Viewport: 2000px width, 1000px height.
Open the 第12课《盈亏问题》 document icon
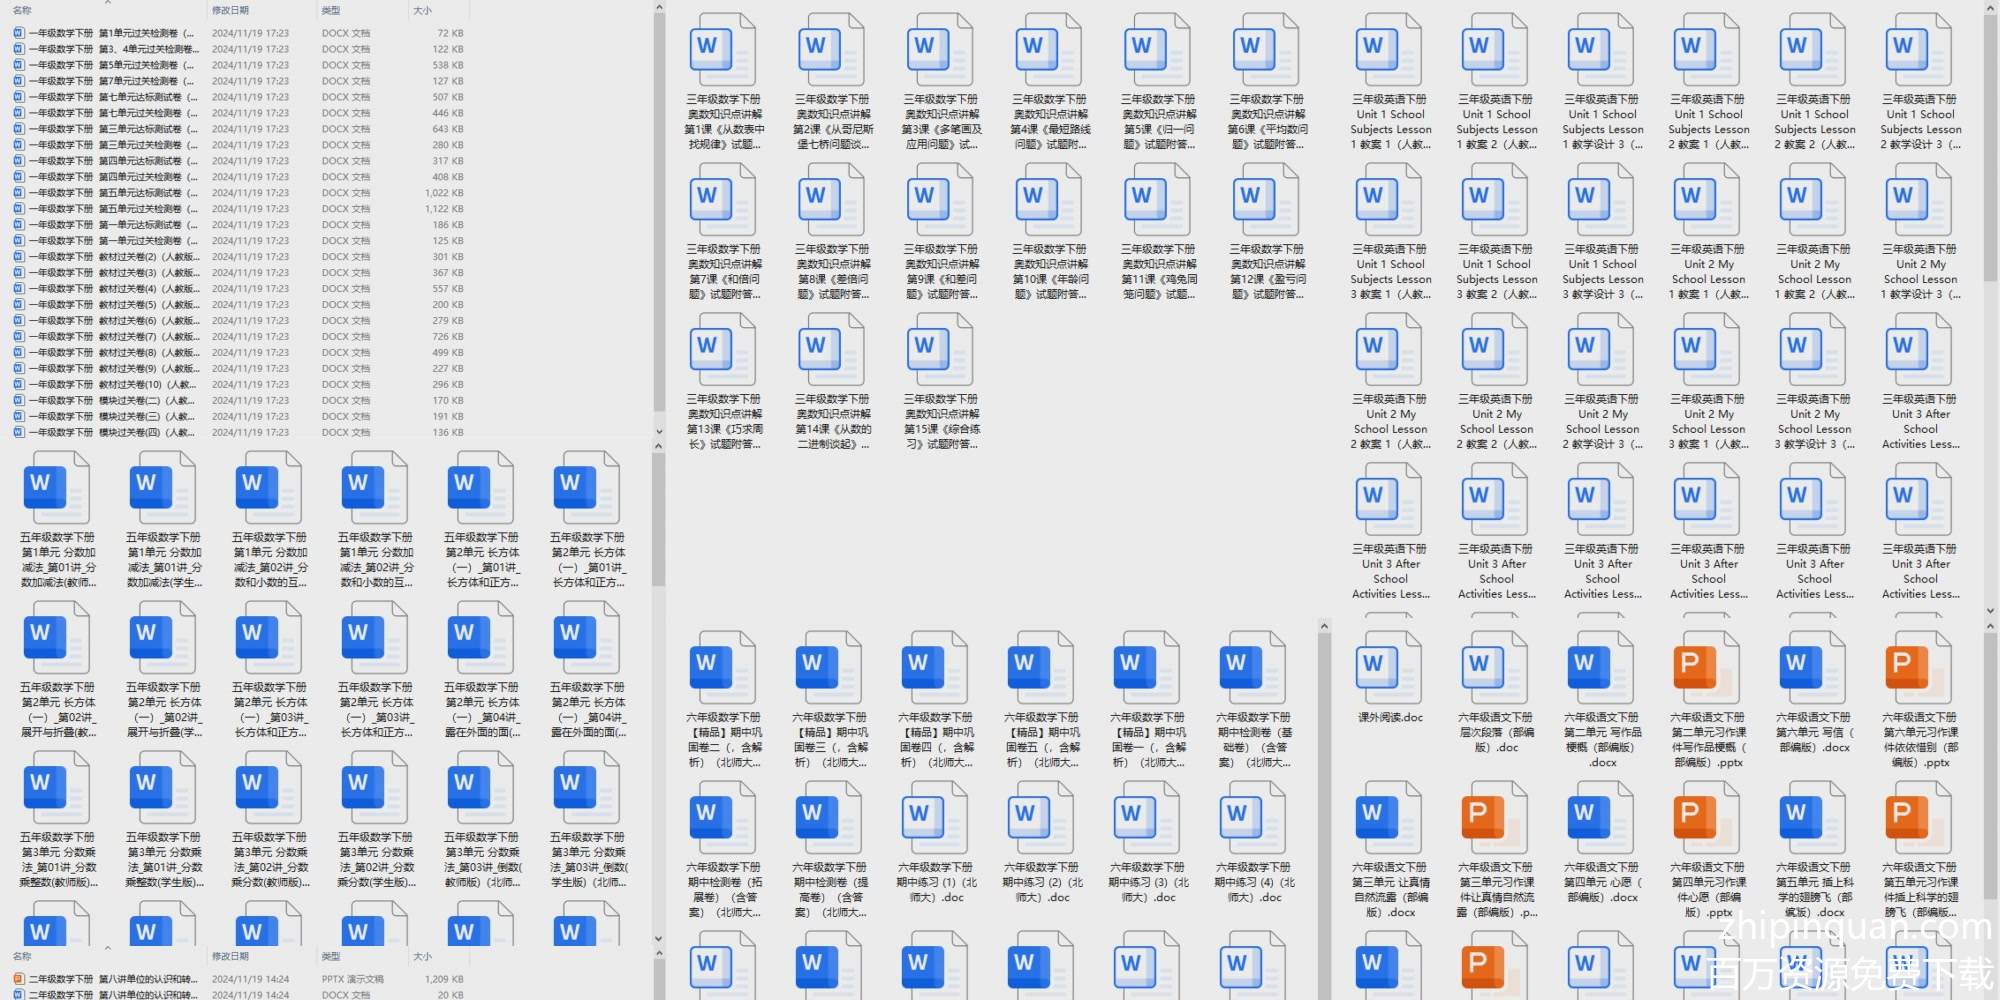(1265, 200)
